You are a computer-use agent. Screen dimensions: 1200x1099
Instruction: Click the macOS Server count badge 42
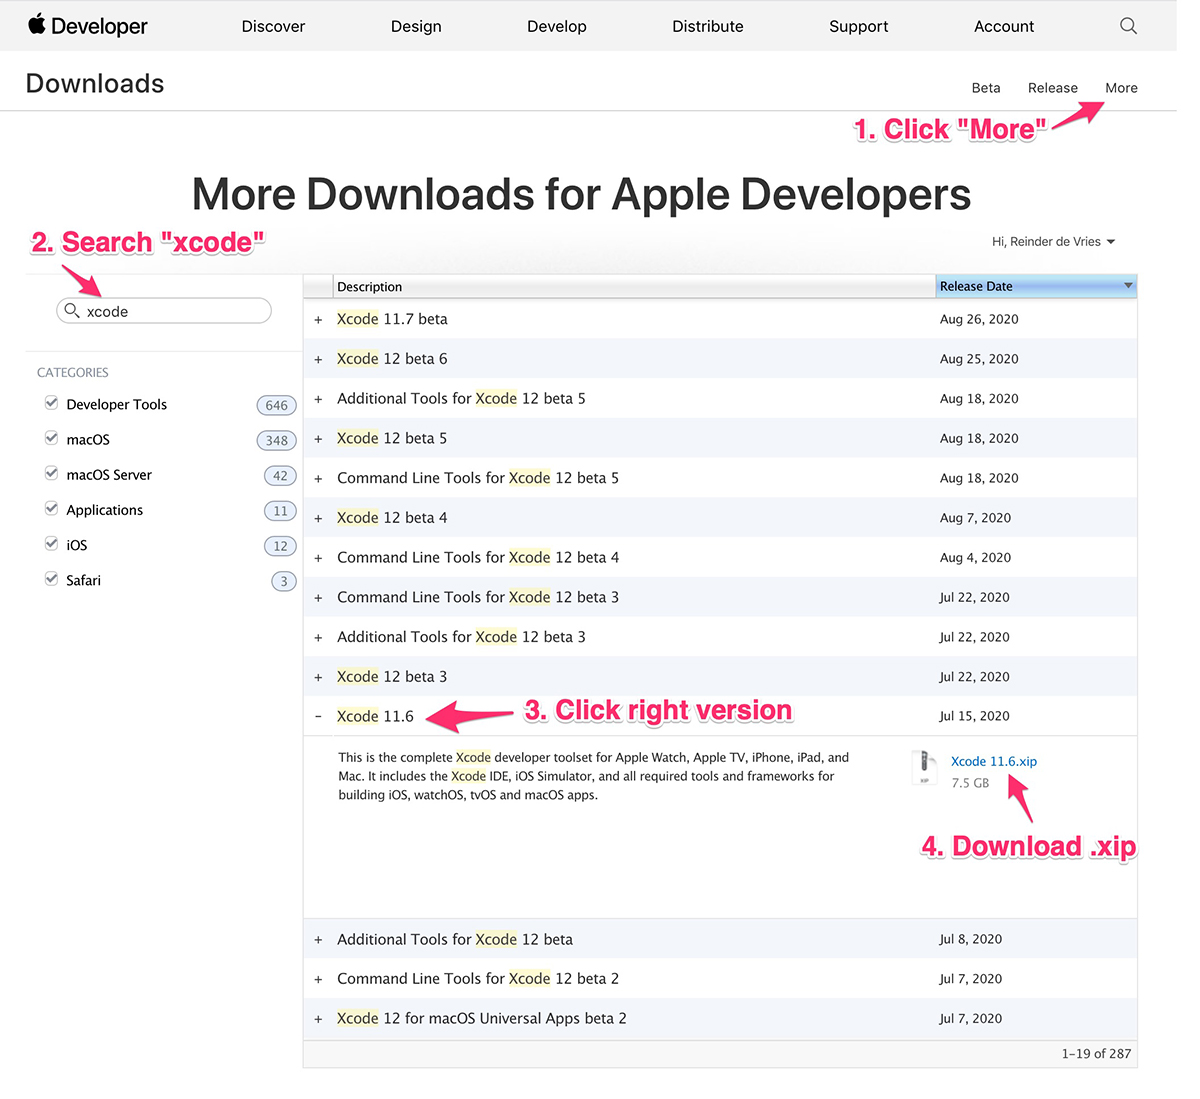click(280, 476)
